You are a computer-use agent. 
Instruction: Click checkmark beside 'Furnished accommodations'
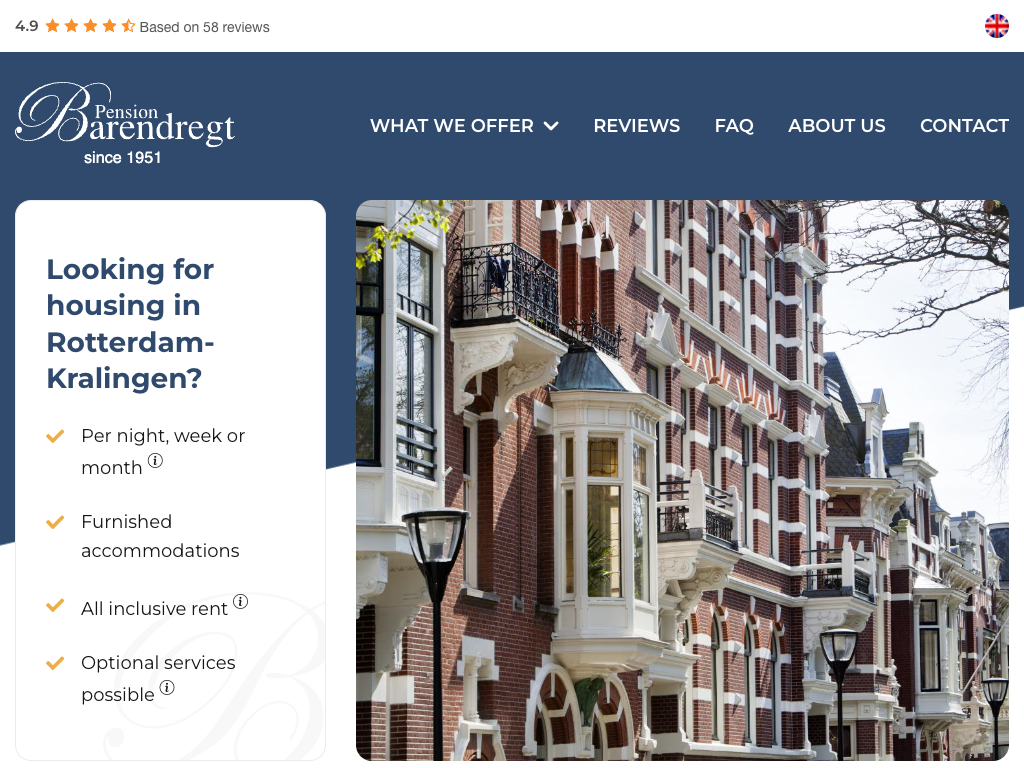click(x=56, y=522)
